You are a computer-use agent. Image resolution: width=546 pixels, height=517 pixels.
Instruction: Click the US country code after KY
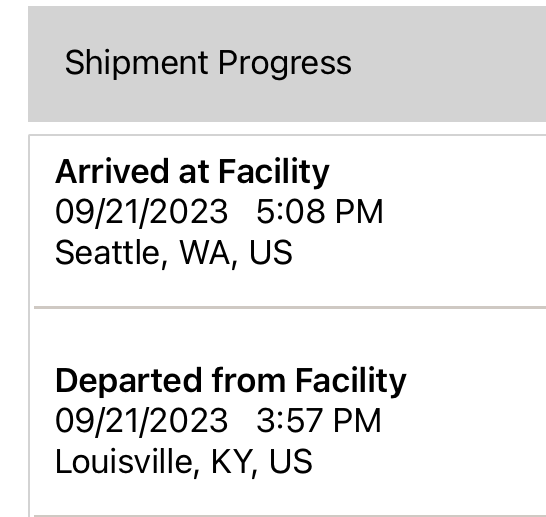point(290,462)
